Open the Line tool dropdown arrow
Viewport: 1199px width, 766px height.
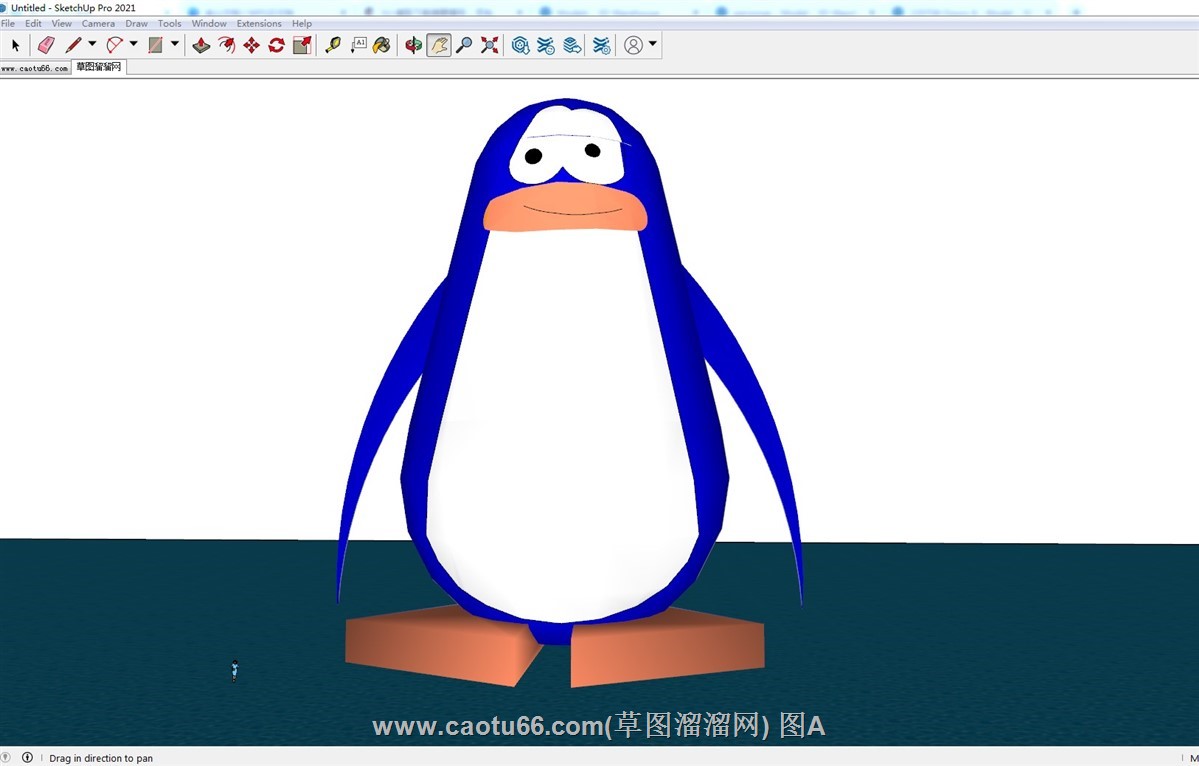[92, 44]
